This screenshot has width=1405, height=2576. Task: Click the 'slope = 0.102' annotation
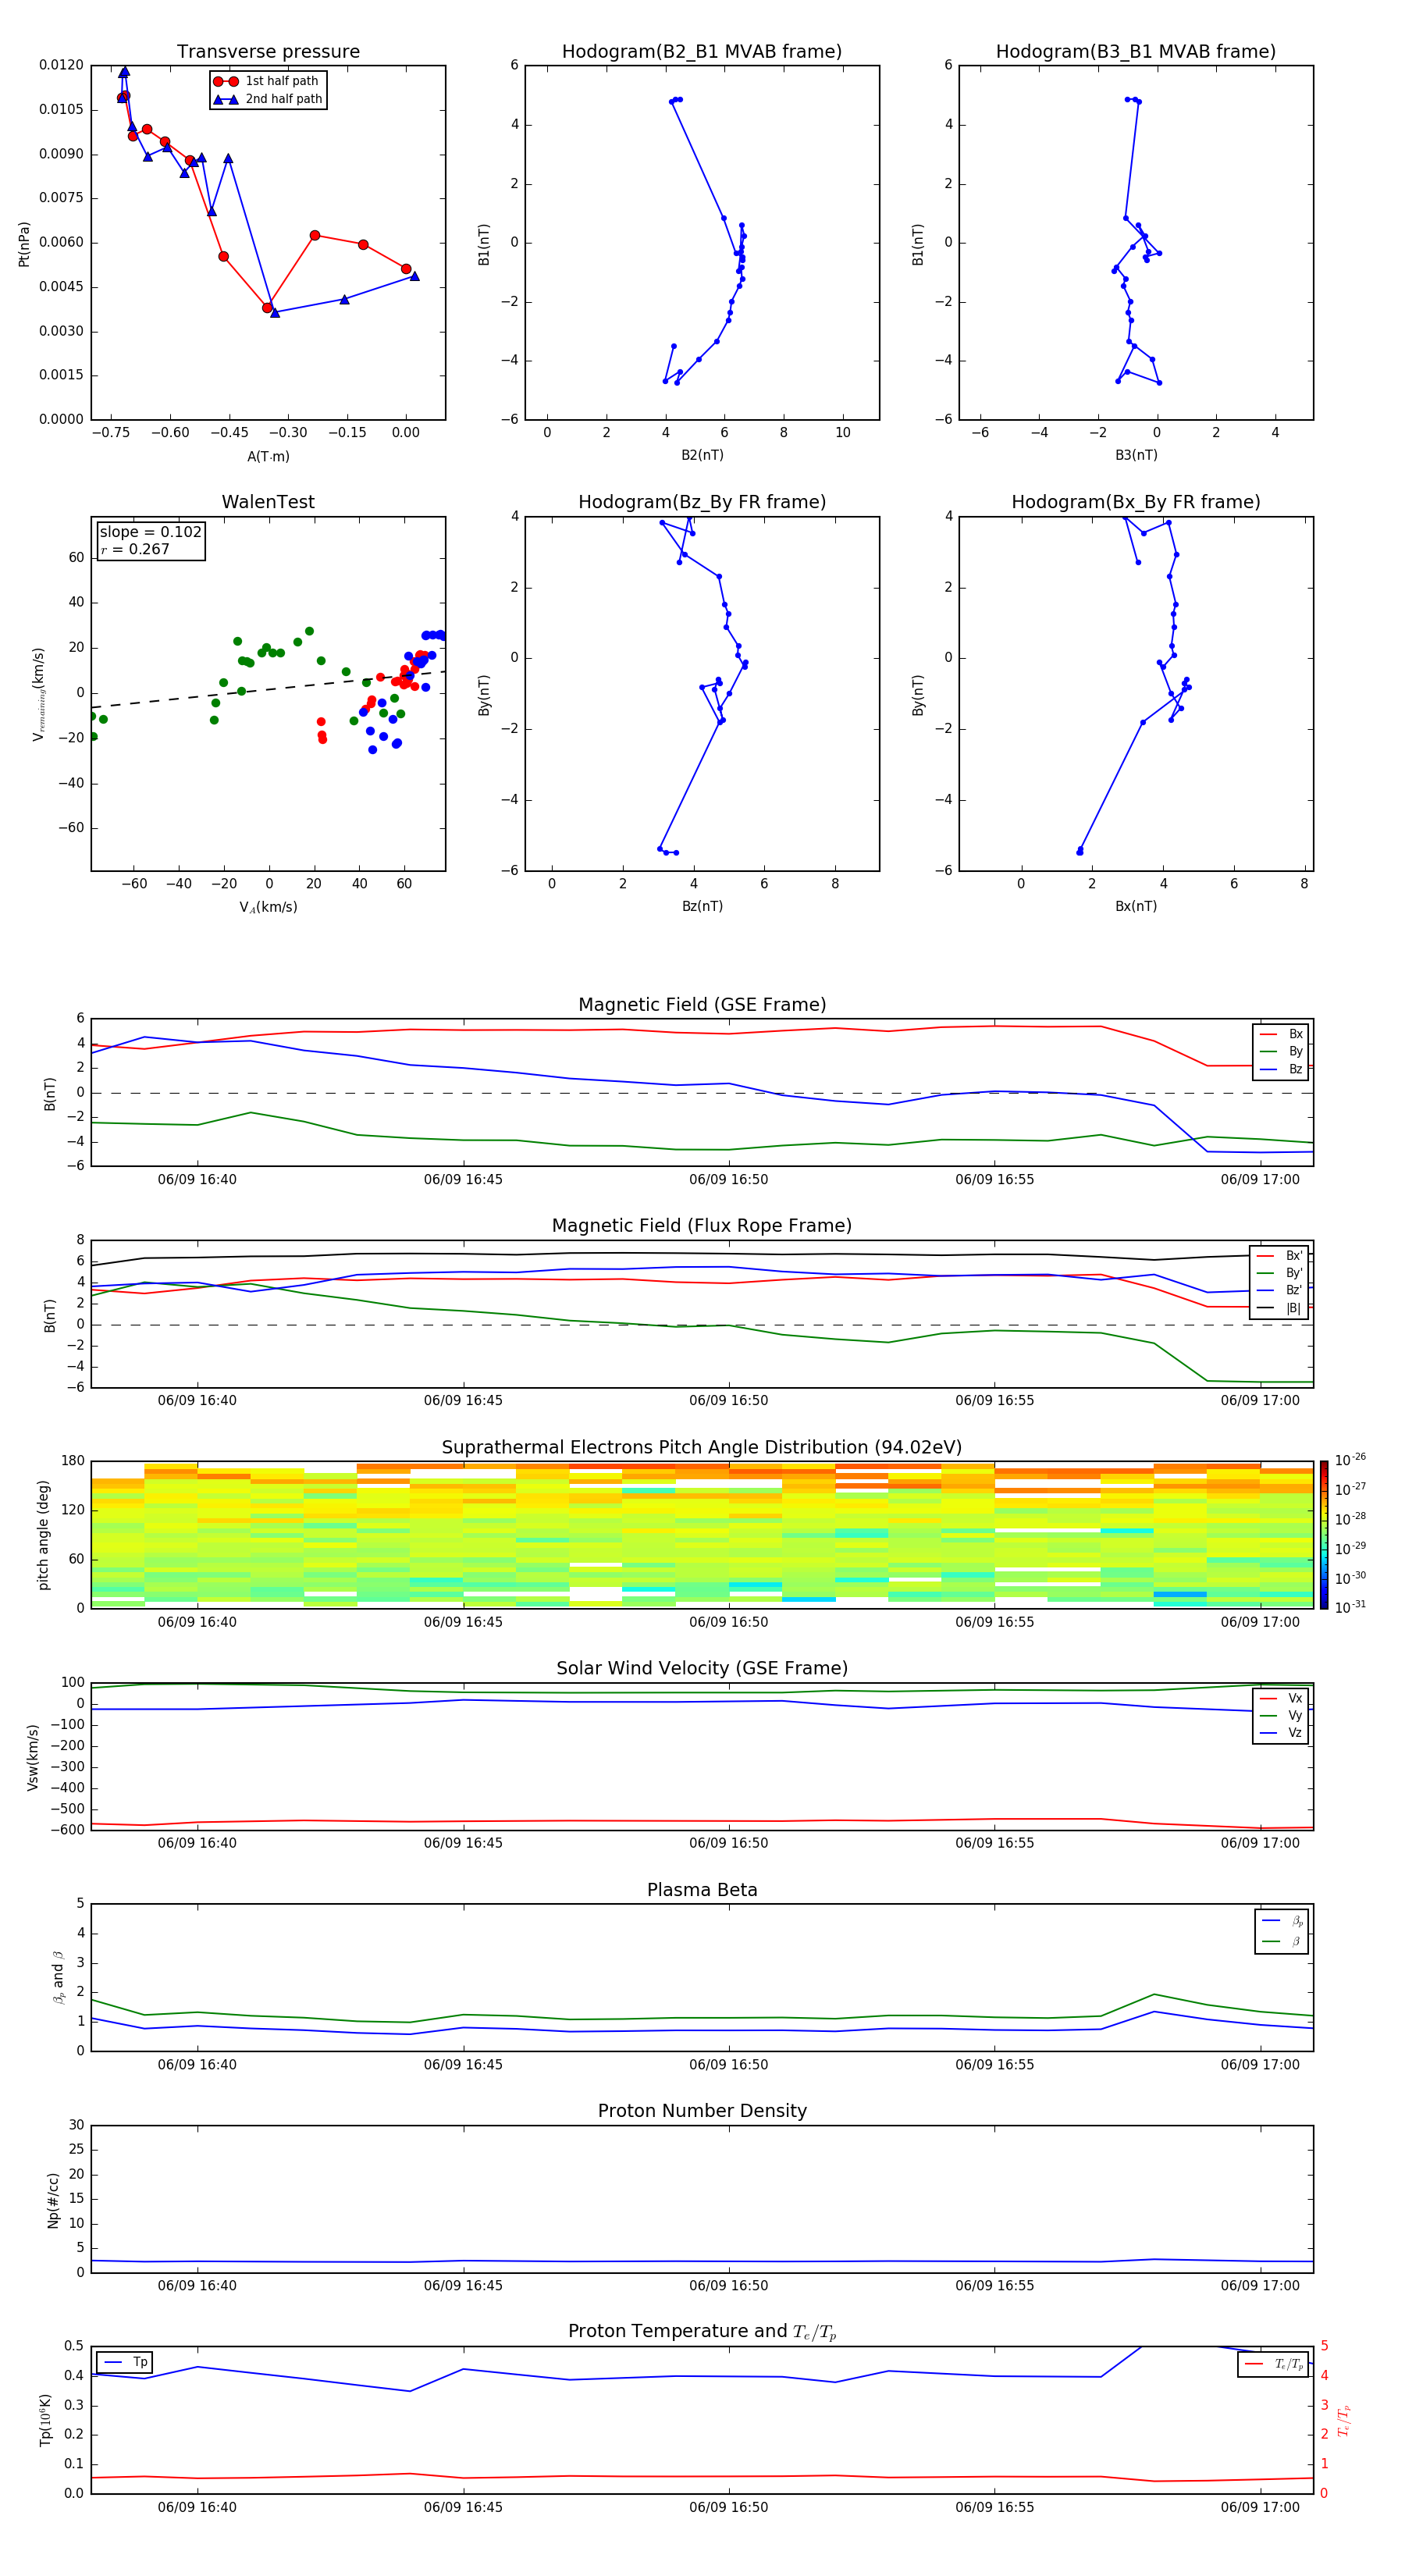pyautogui.click(x=150, y=532)
